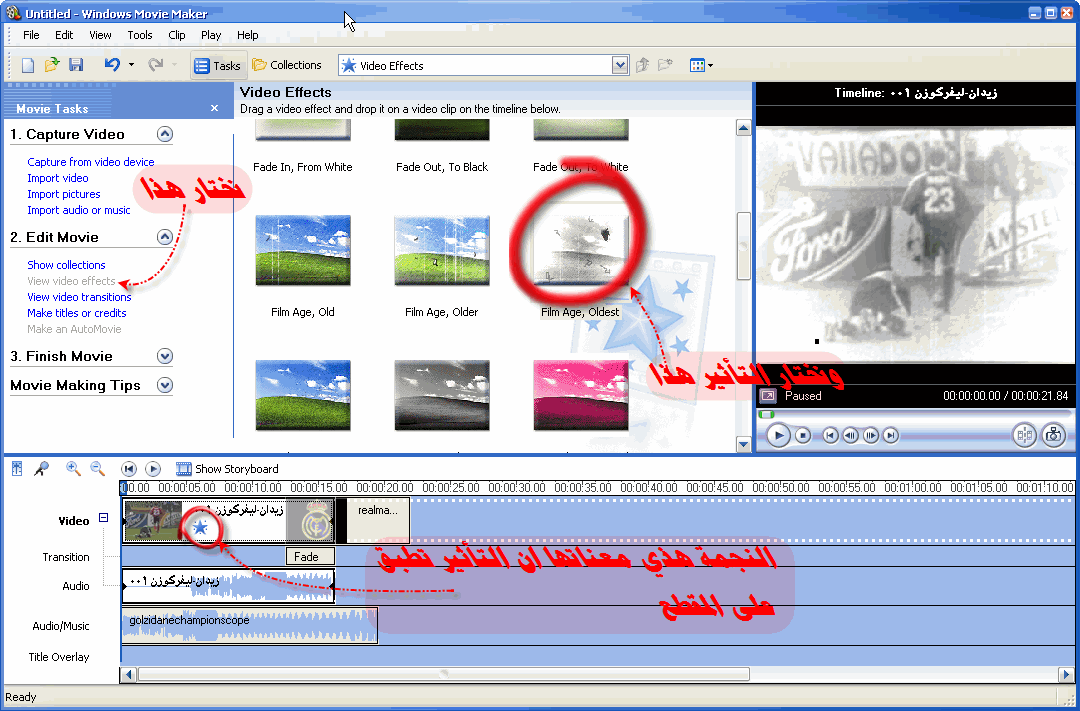
Task: Step to the next frame in preview
Action: click(871, 435)
